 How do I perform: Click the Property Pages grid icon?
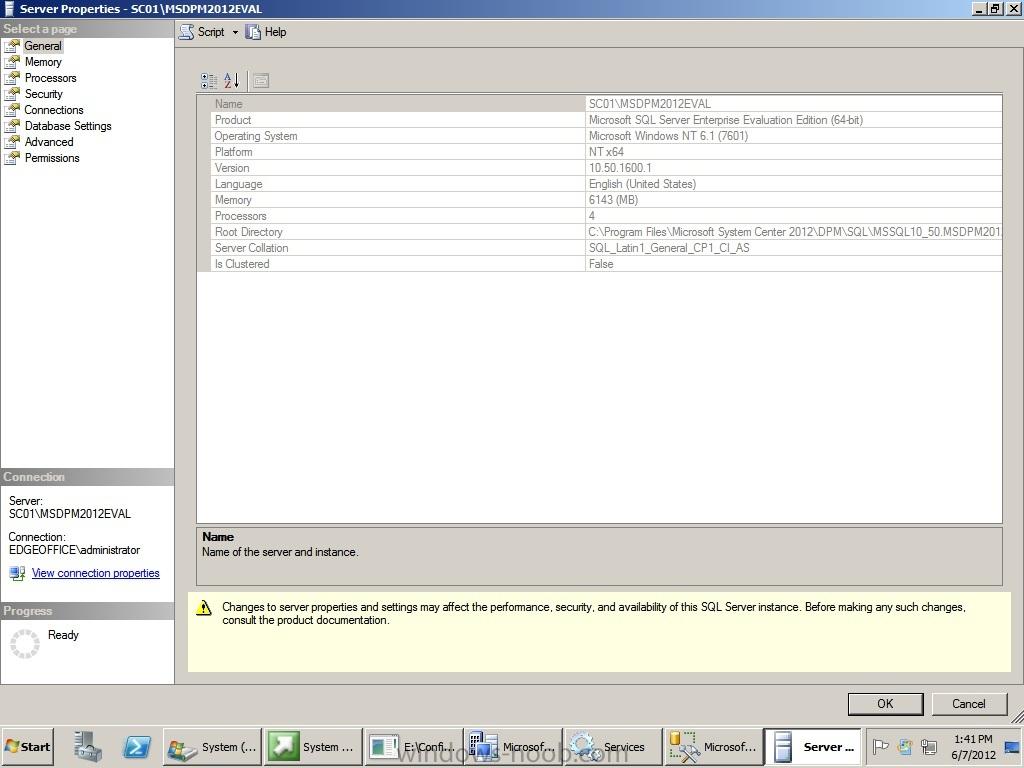(x=261, y=81)
